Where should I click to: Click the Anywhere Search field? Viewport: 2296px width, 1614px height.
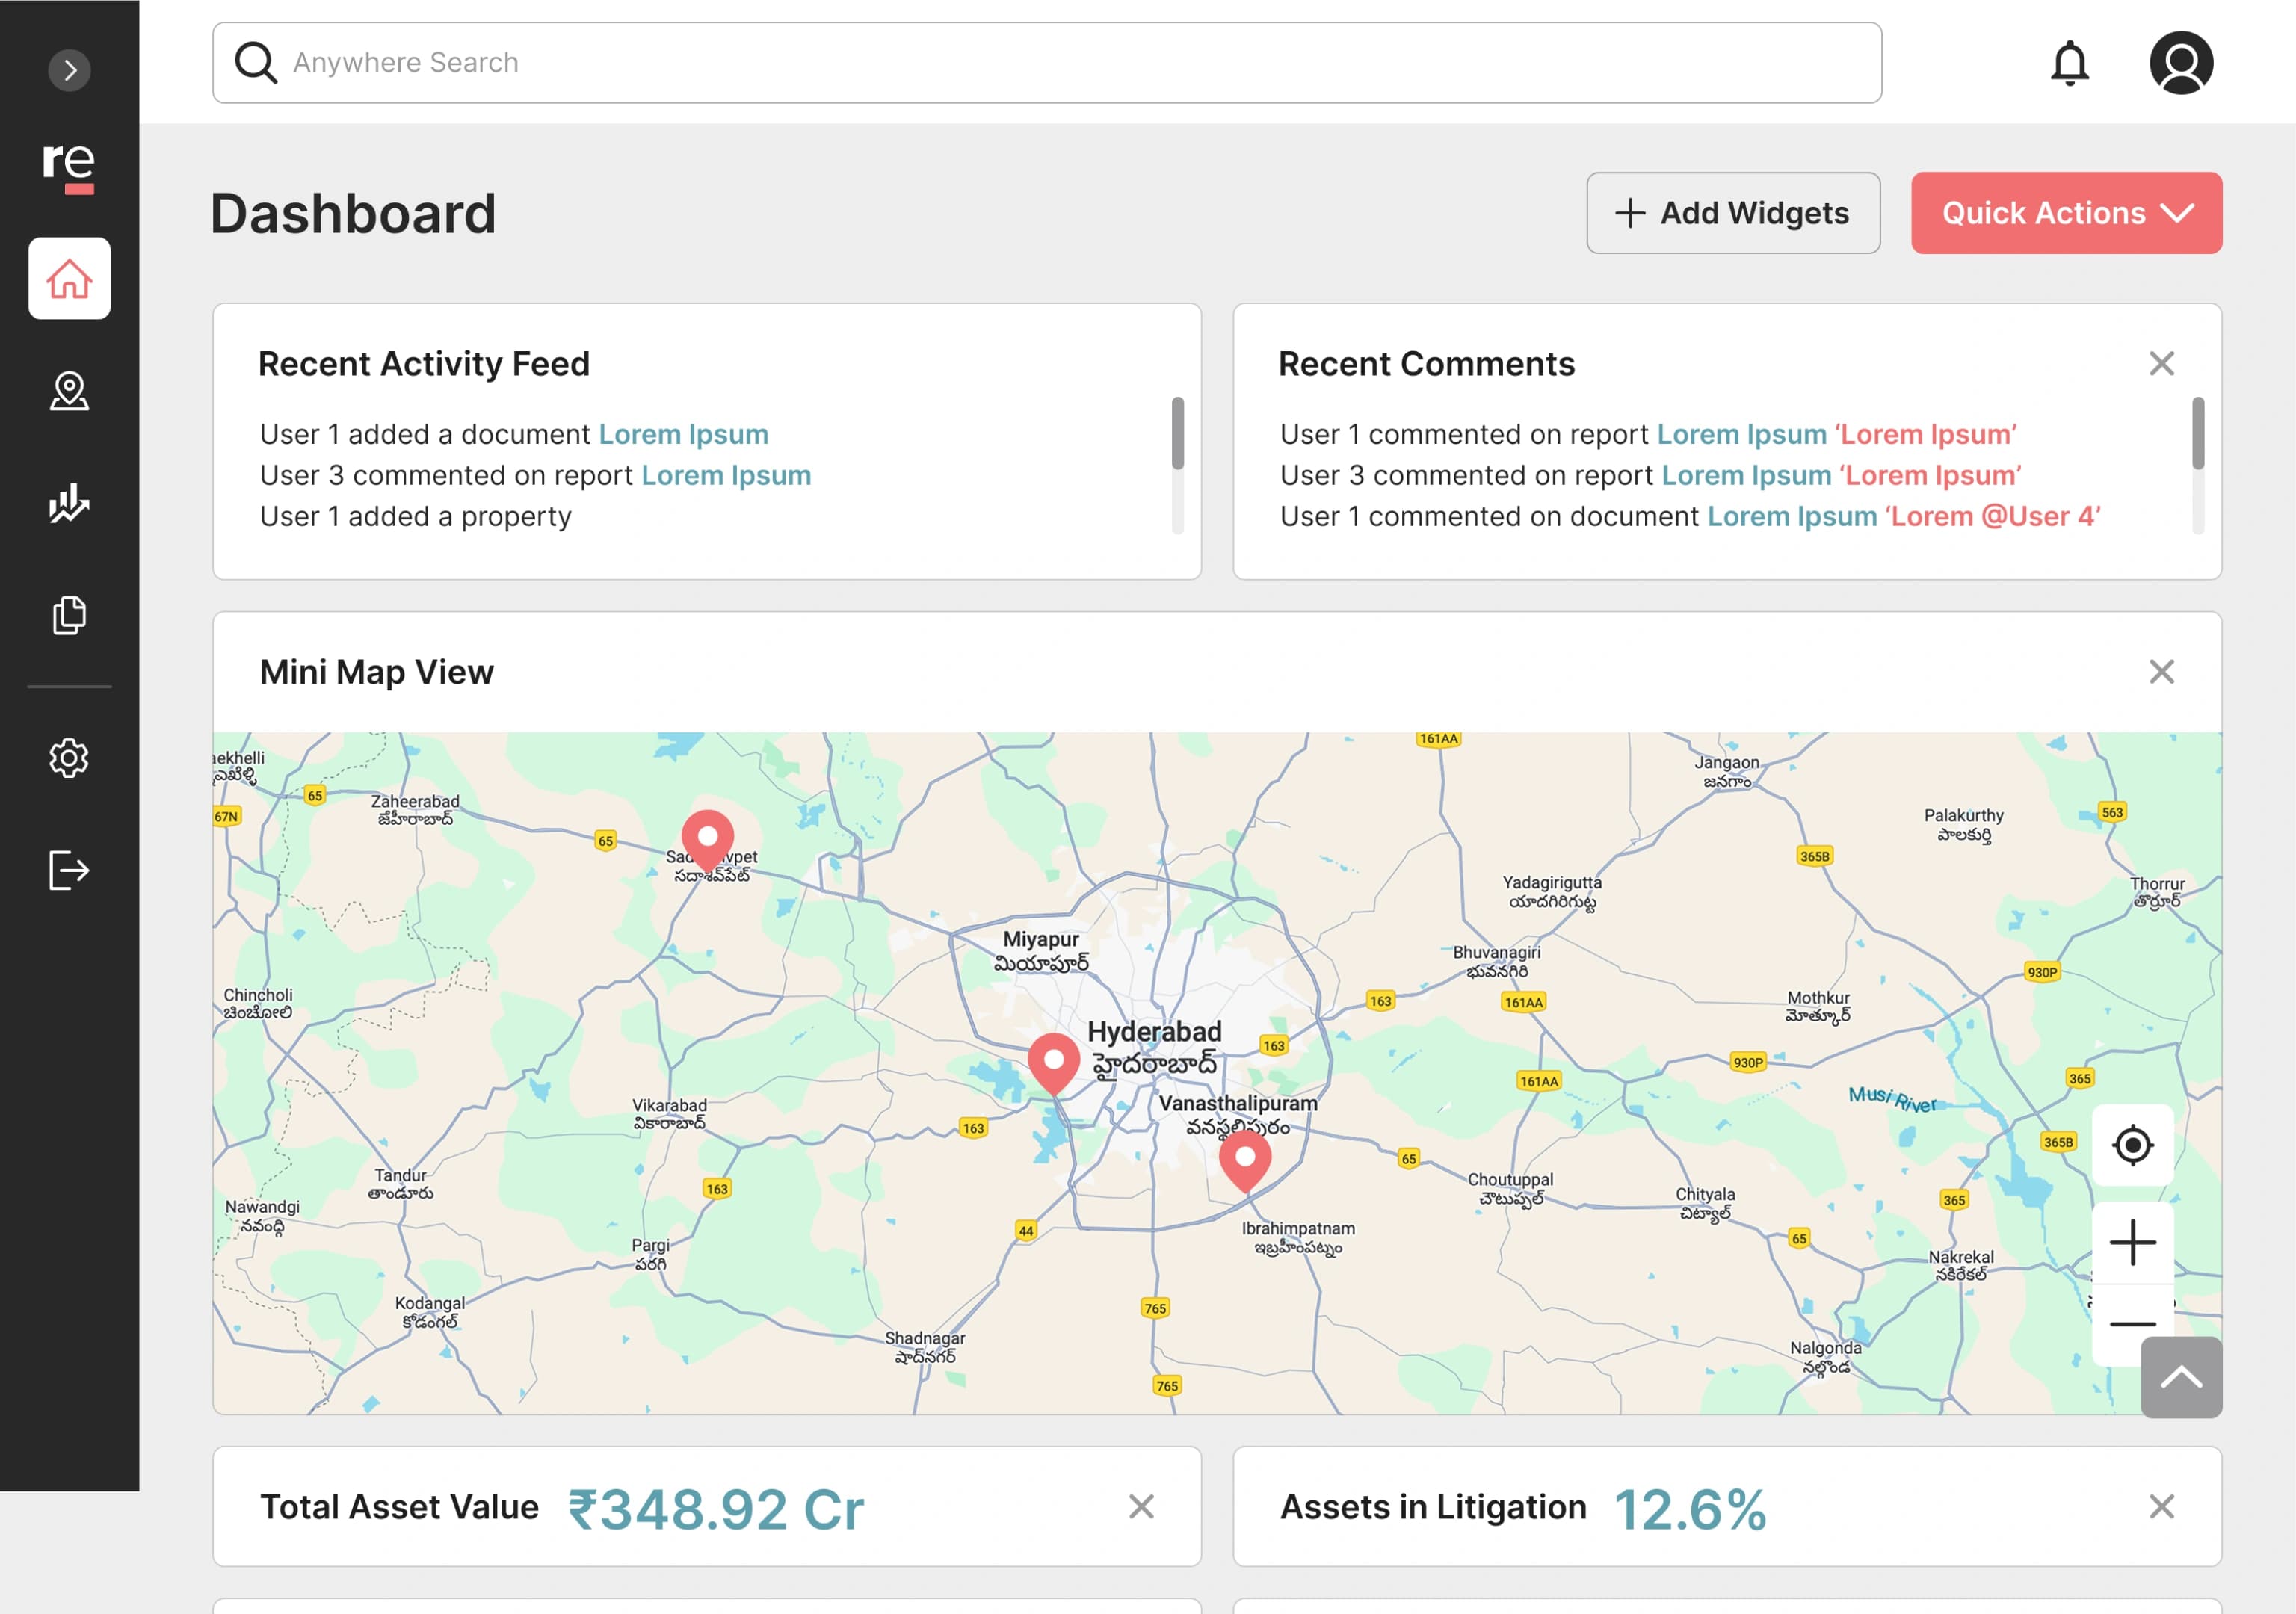[x=1046, y=63]
